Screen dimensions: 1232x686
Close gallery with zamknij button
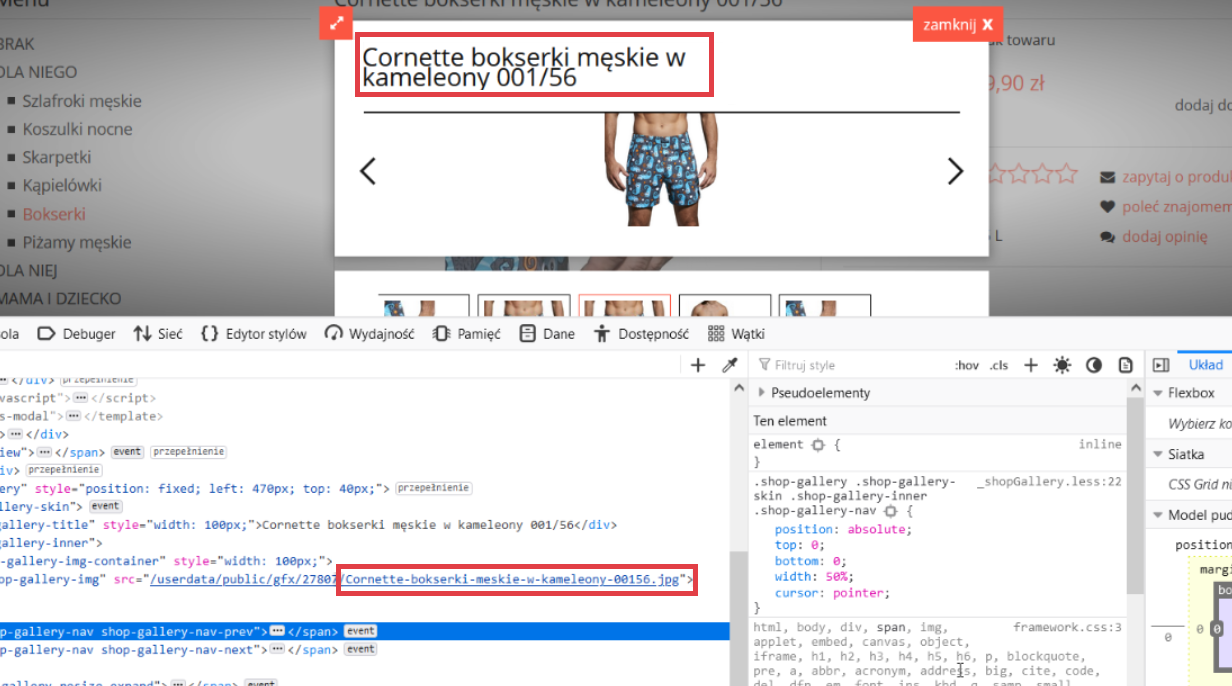pyautogui.click(x=957, y=25)
